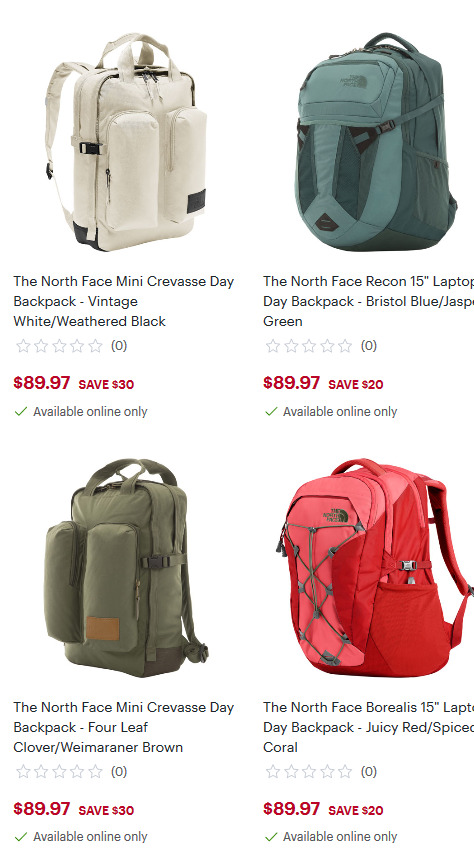This screenshot has height=852, width=474.
Task: Click green availability checkmark under Borealis backpack
Action: 271,837
